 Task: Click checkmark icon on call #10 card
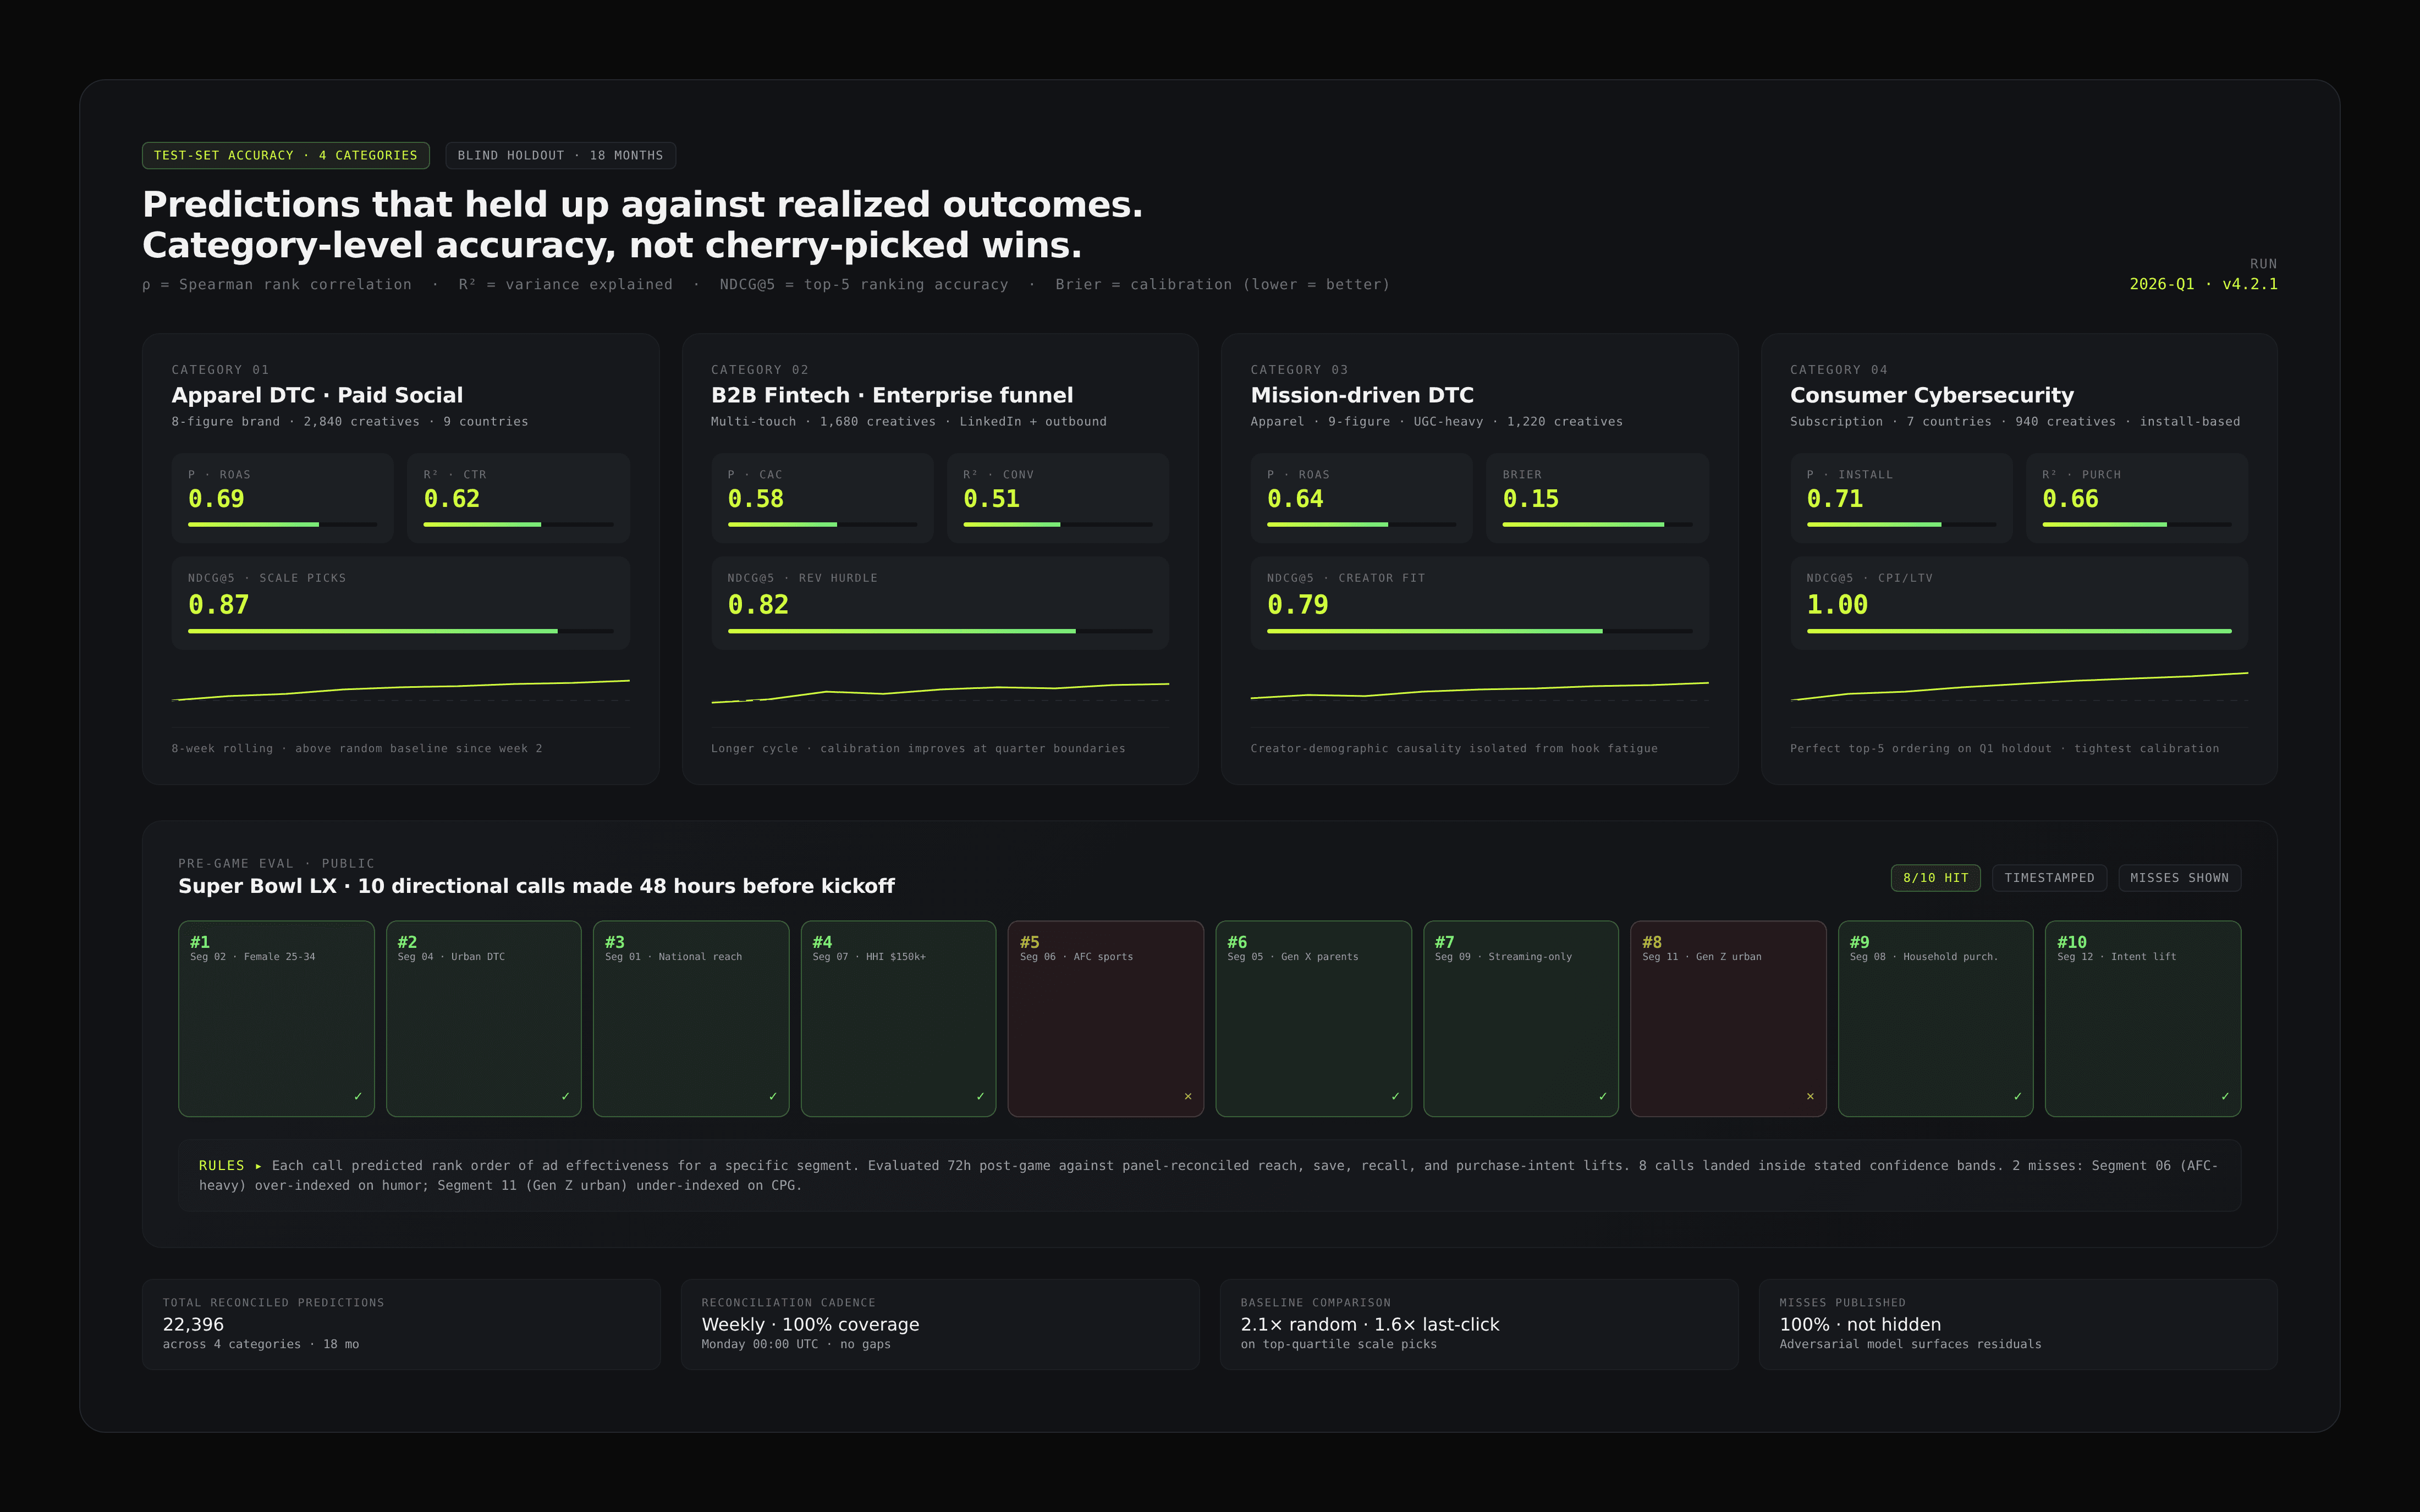click(x=2225, y=1096)
